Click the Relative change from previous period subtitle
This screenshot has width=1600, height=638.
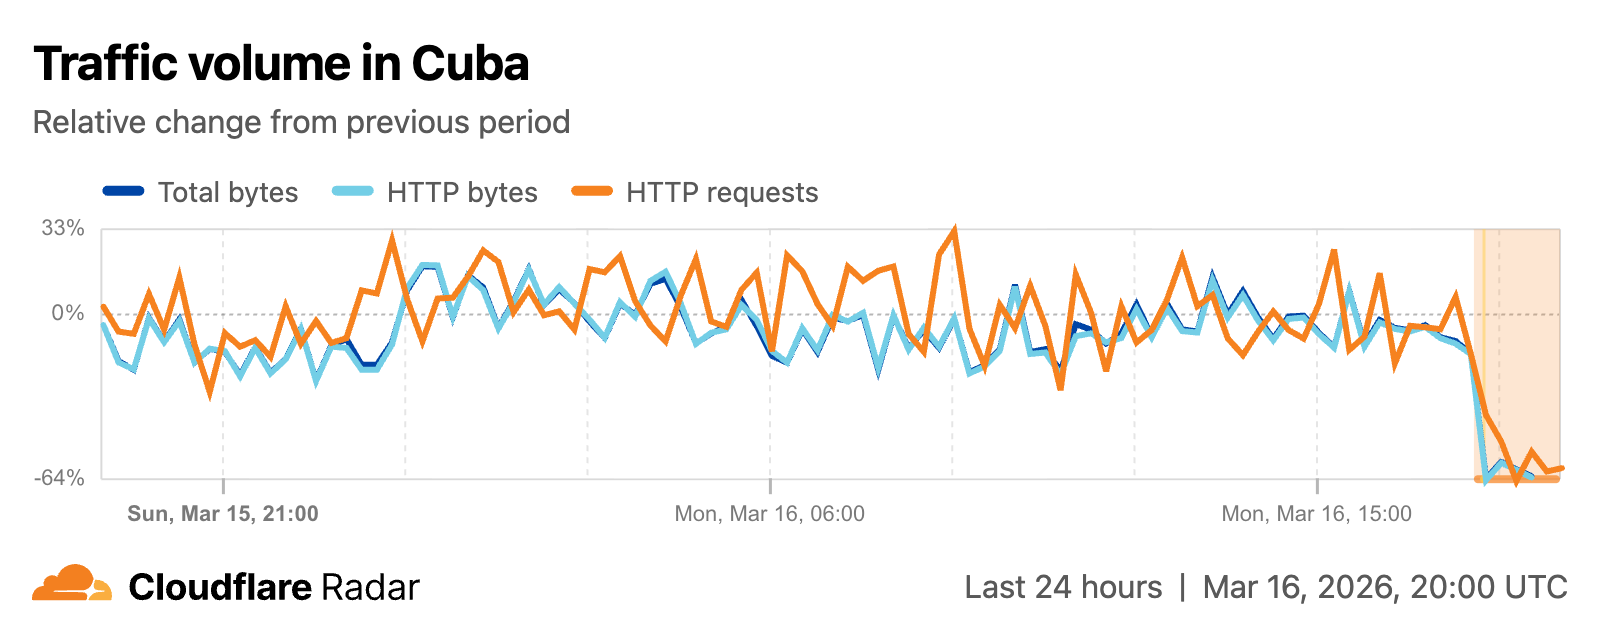[301, 122]
